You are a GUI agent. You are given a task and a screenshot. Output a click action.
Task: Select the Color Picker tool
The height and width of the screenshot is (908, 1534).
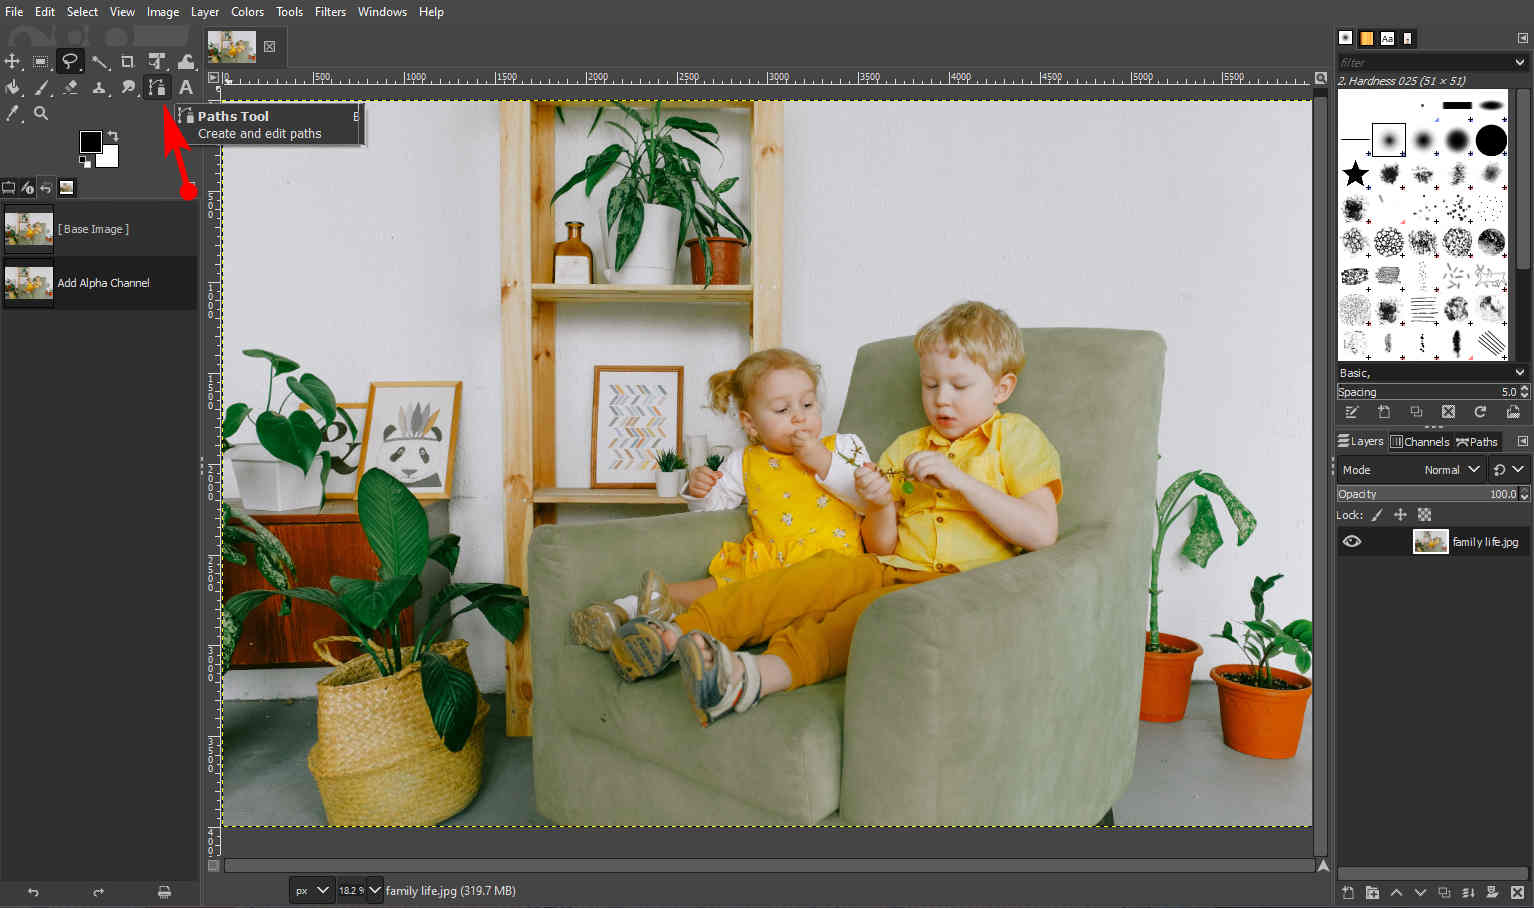pos(12,114)
